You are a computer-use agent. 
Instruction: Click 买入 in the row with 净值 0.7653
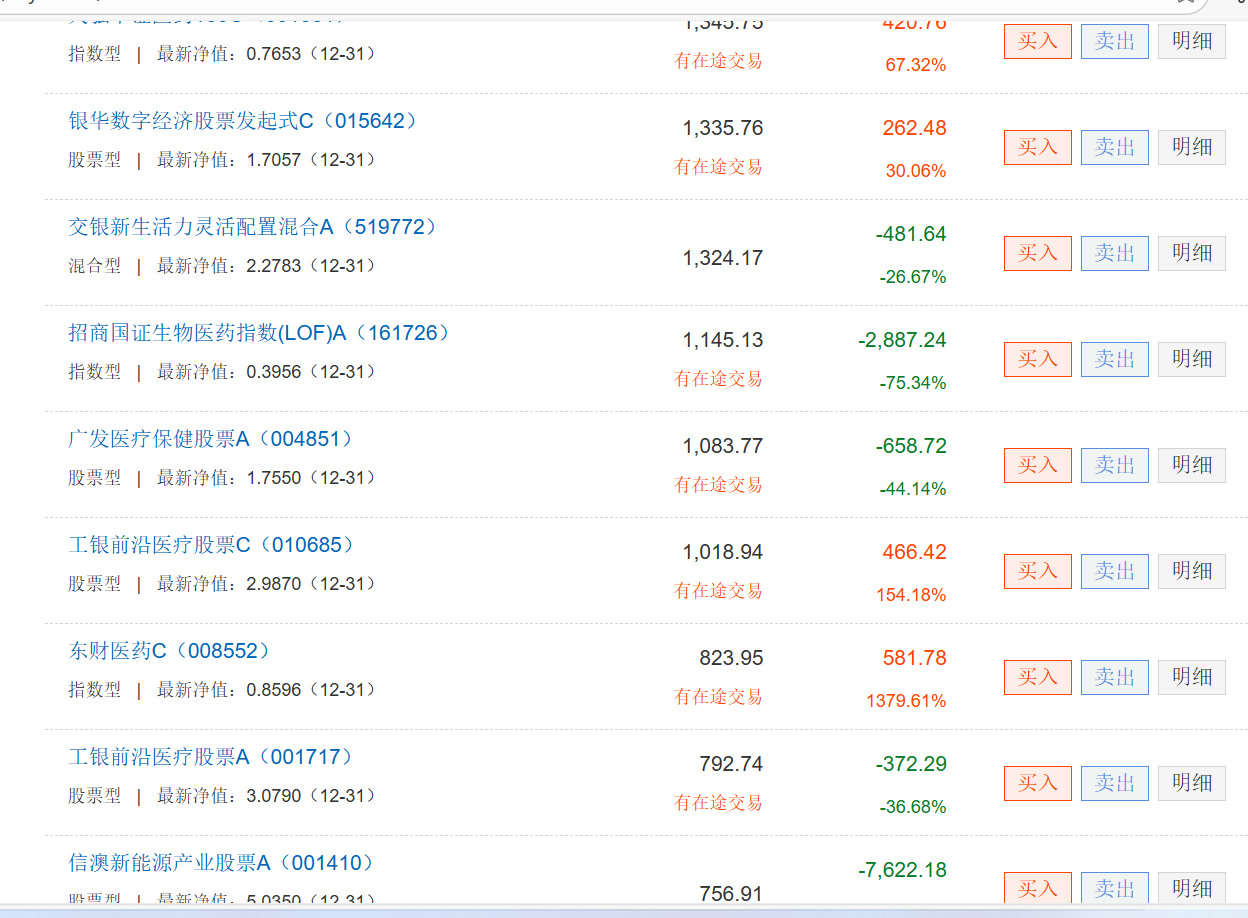[x=1038, y=41]
